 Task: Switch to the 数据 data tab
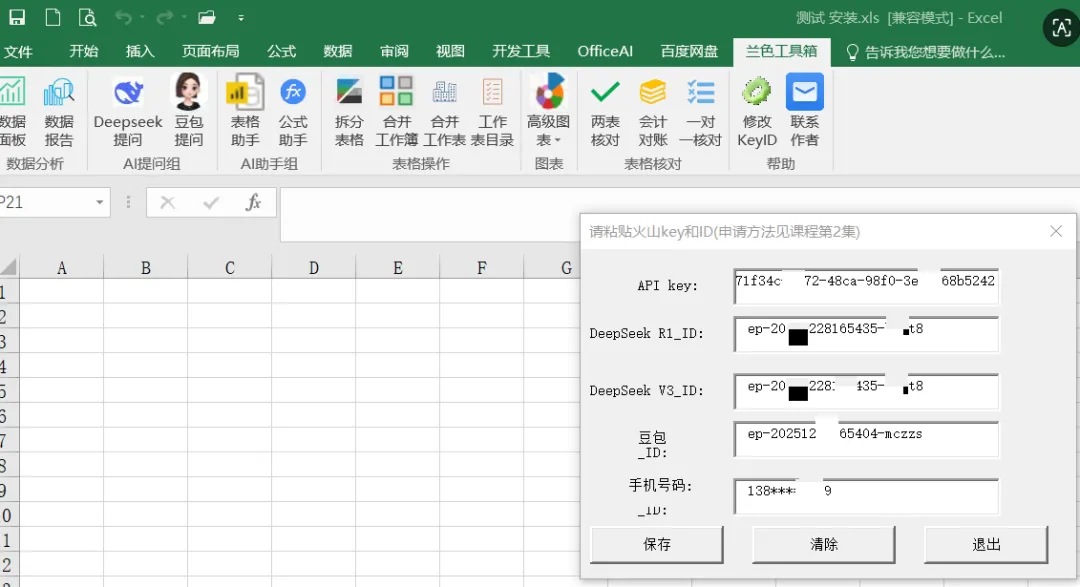click(x=338, y=52)
